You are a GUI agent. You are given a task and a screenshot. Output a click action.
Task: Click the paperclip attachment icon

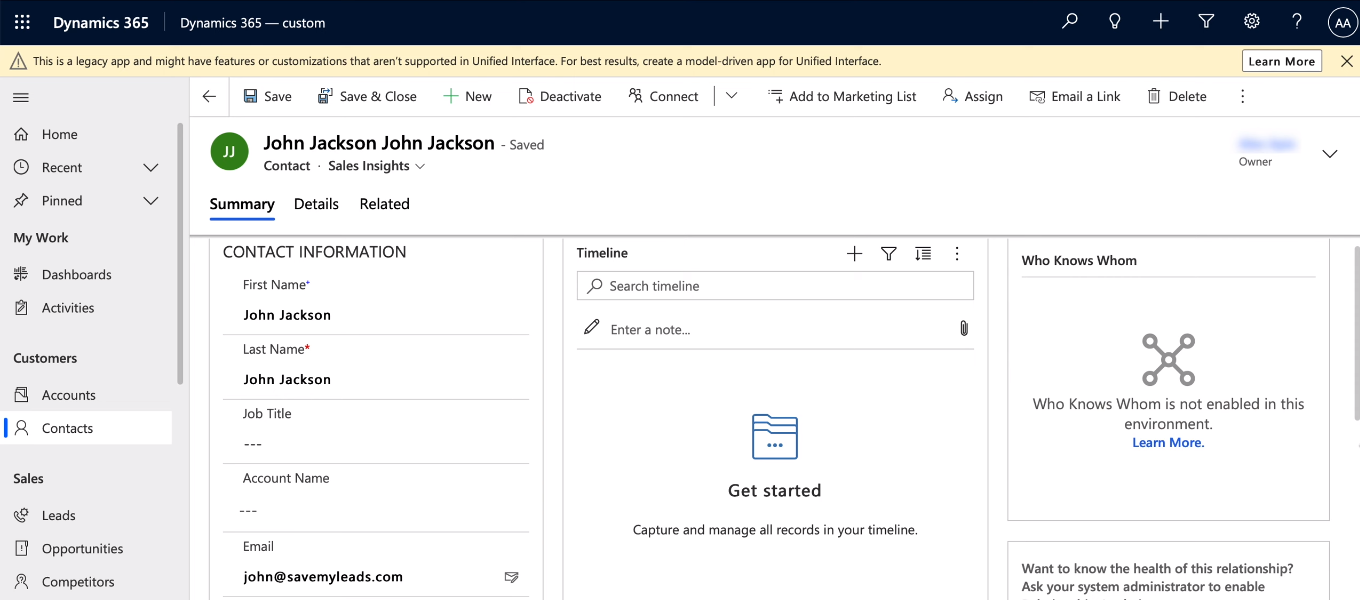tap(964, 328)
